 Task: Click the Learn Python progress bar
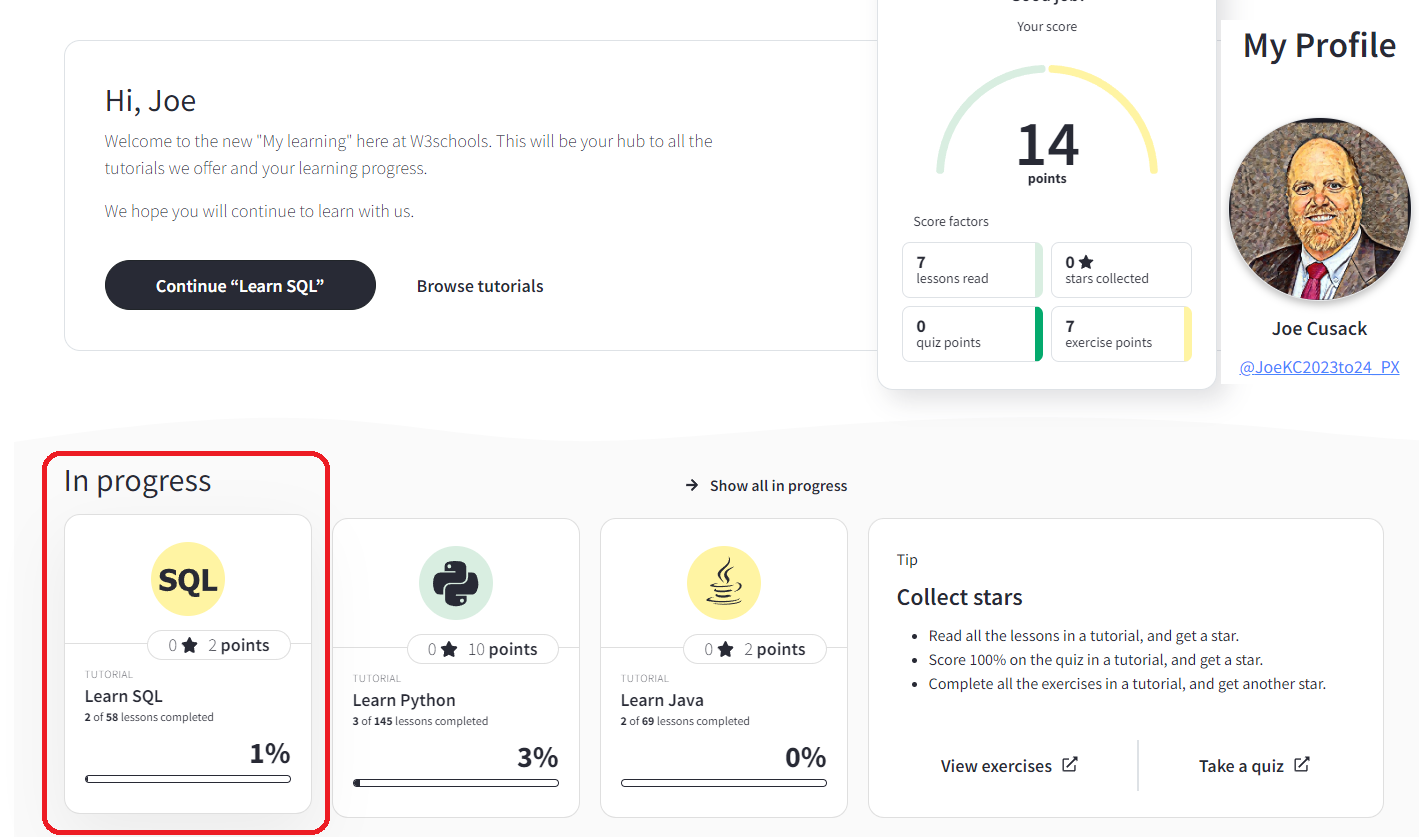coord(456,783)
